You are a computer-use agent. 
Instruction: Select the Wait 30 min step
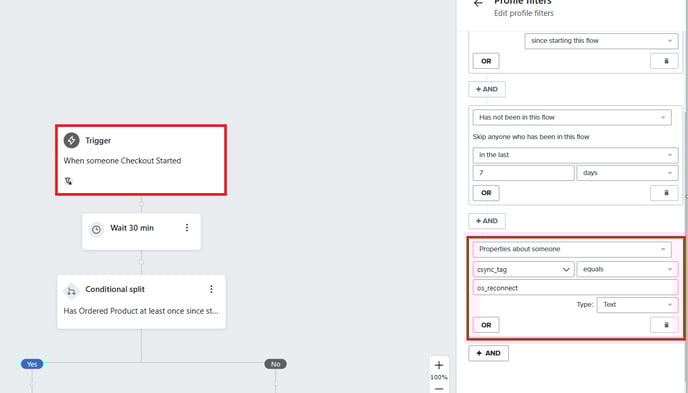pyautogui.click(x=141, y=232)
